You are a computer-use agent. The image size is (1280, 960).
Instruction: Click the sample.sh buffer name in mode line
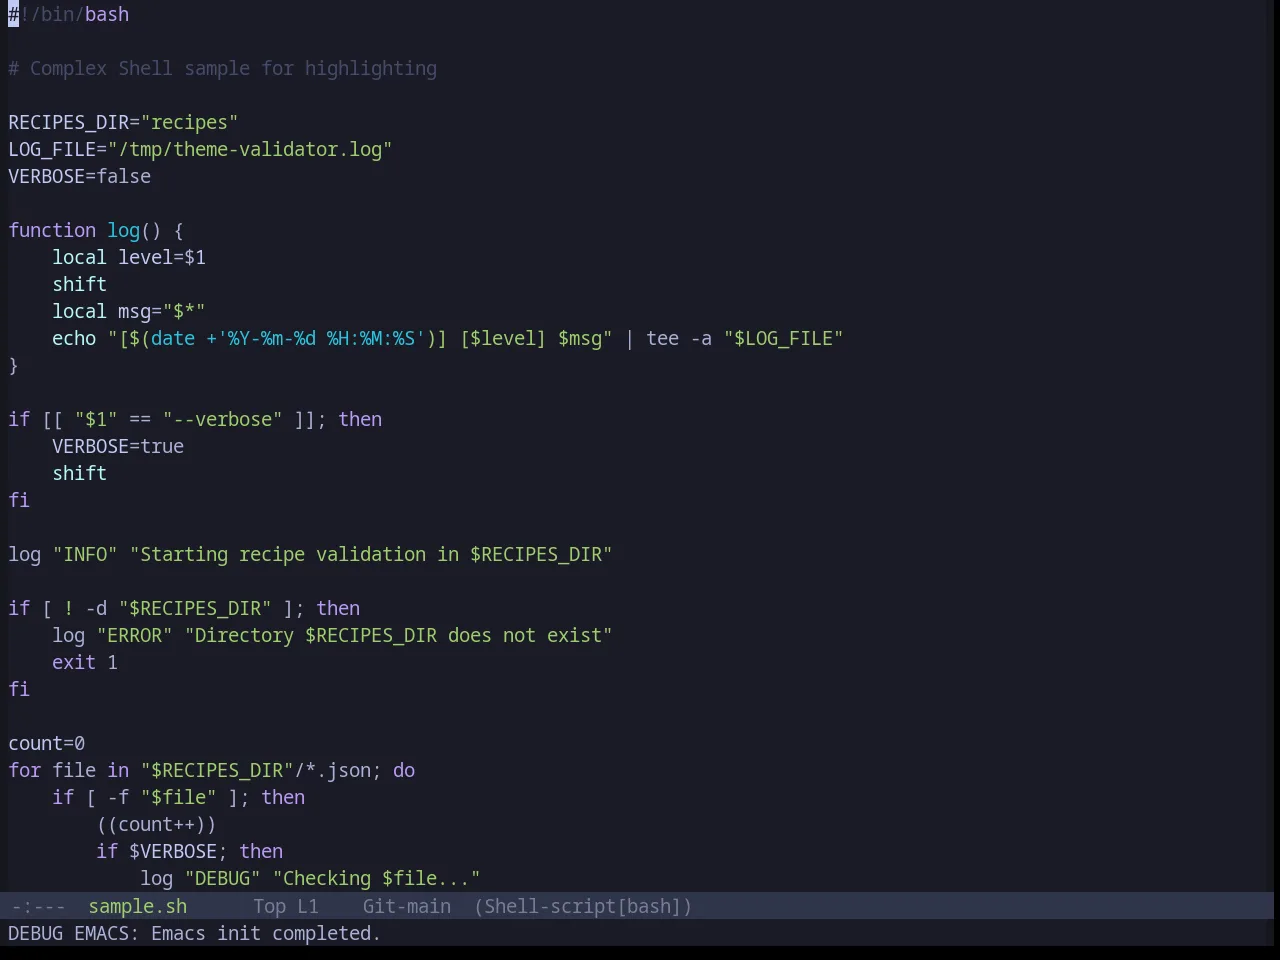[x=138, y=906]
